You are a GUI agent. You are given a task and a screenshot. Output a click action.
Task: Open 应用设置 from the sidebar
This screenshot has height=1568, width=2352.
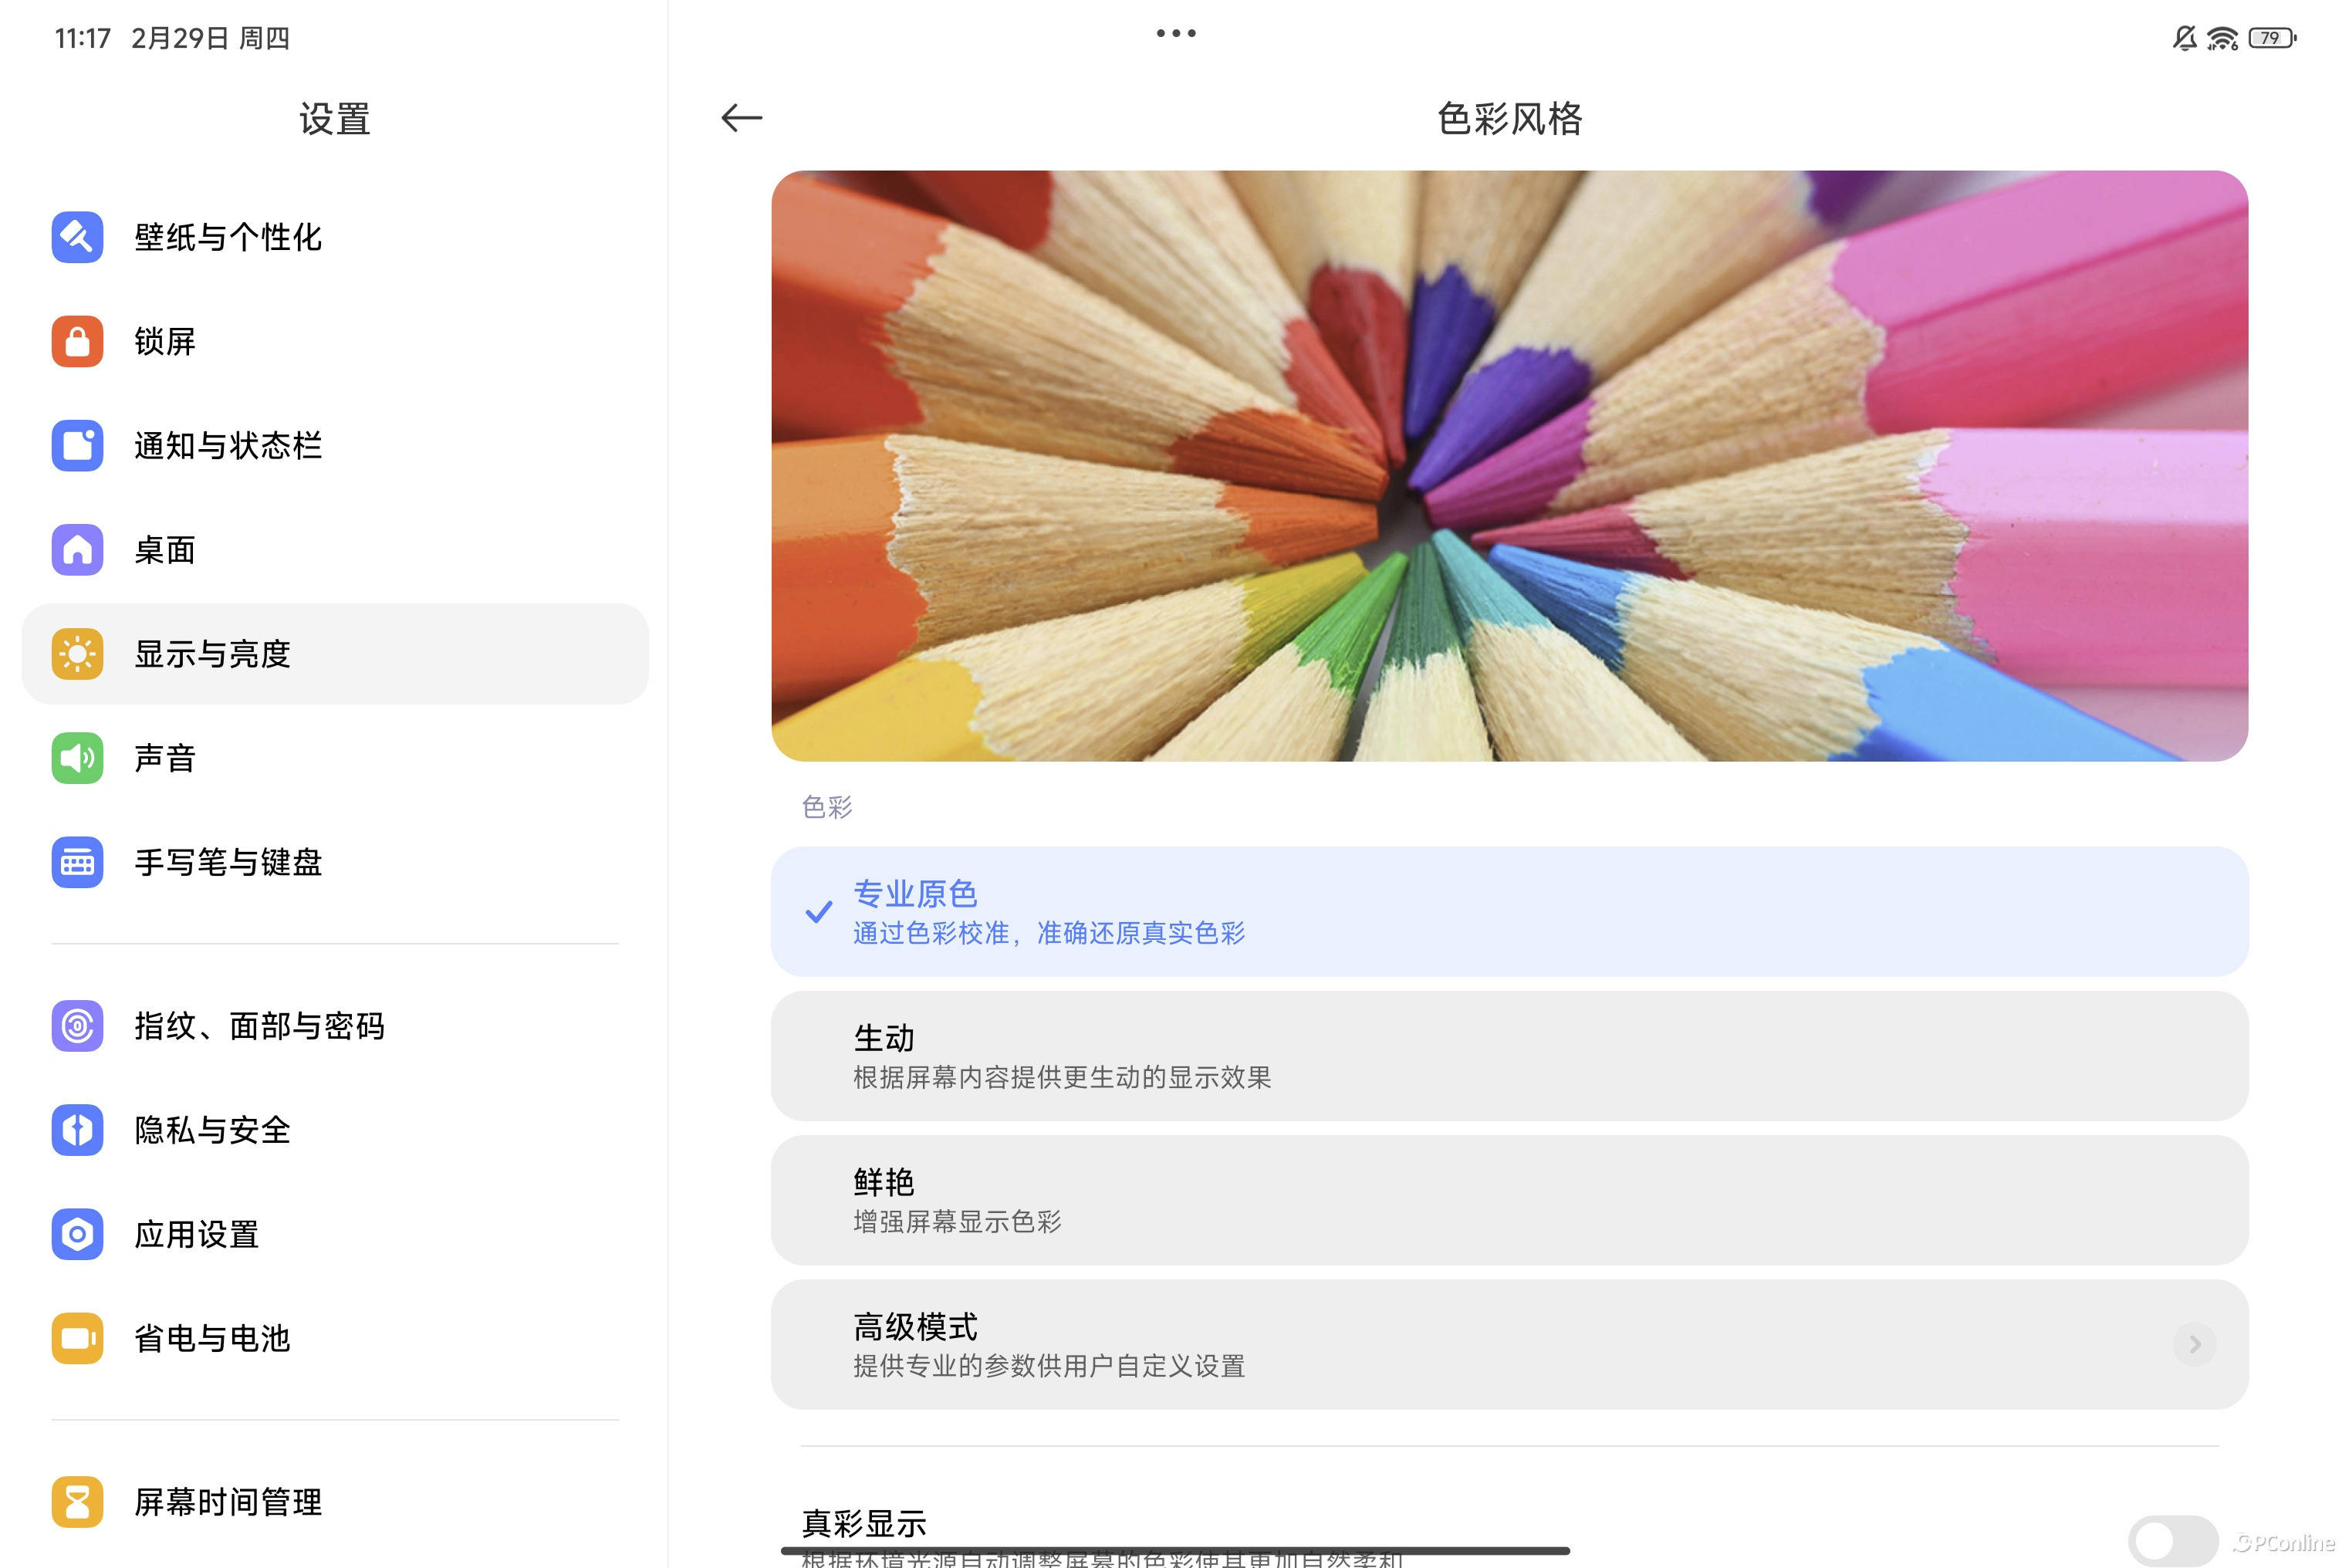tap(197, 1234)
